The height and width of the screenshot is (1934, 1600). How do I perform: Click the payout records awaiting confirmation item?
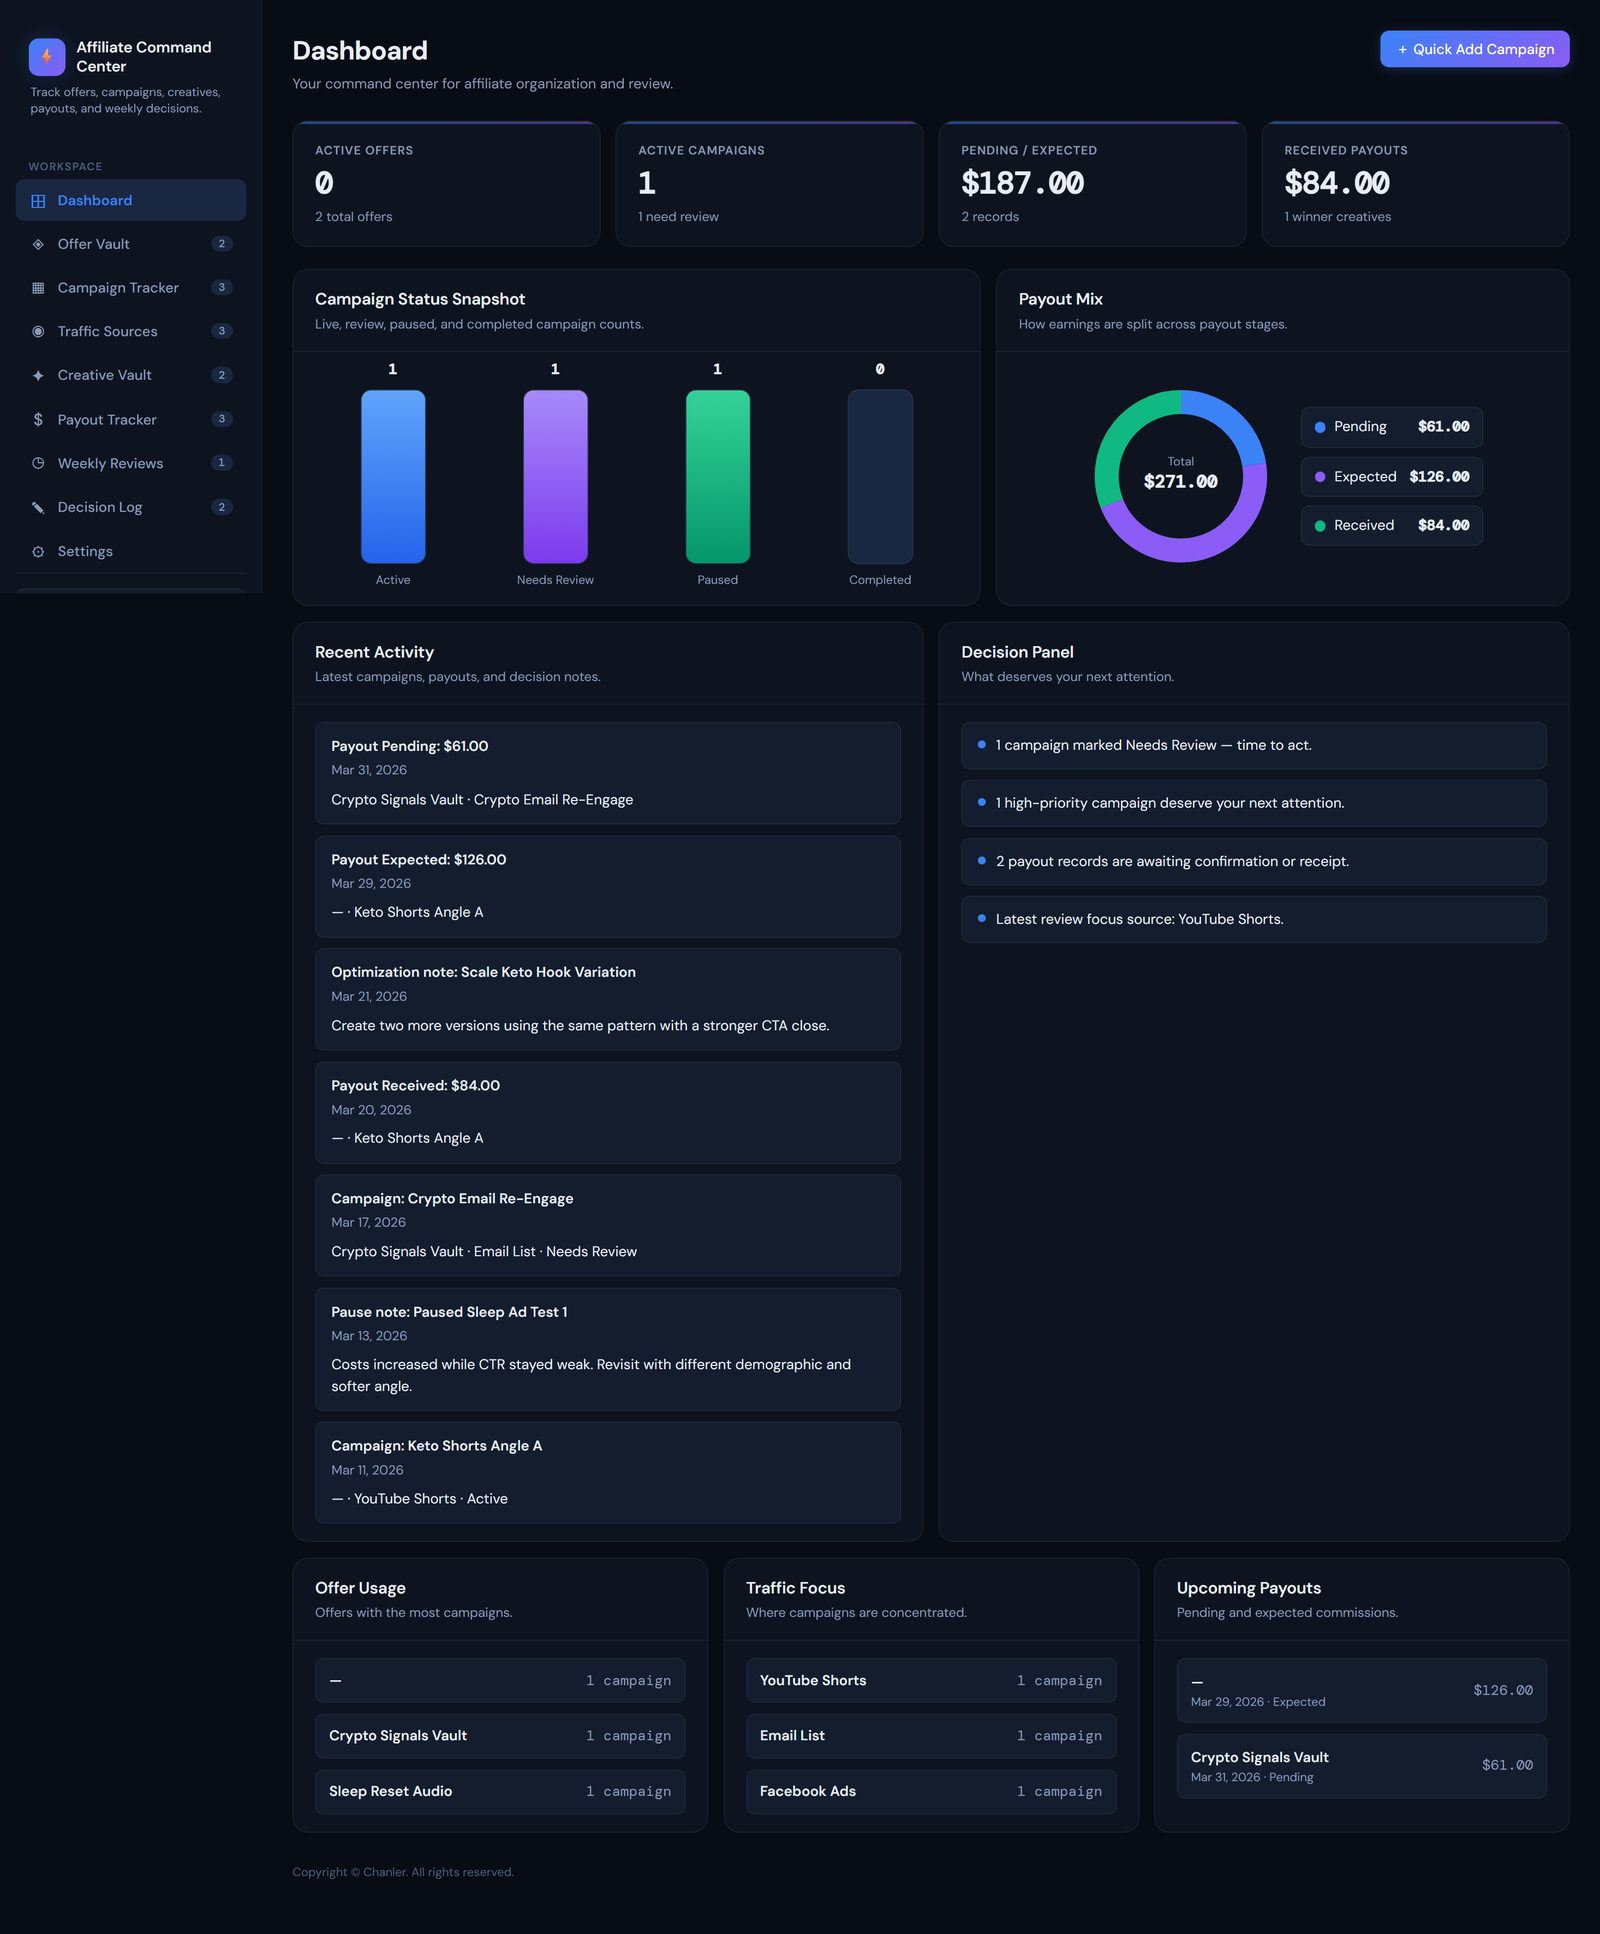[x=1254, y=861]
